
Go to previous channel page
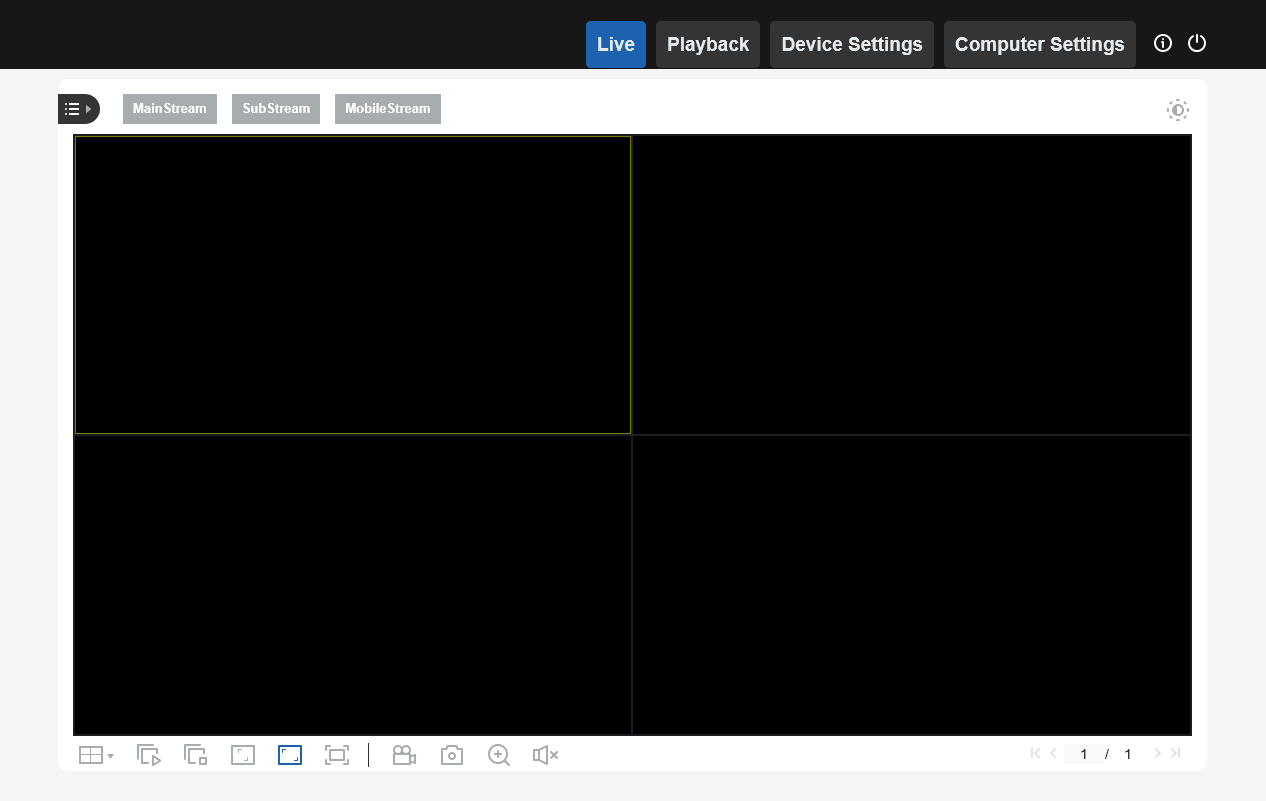point(1053,753)
